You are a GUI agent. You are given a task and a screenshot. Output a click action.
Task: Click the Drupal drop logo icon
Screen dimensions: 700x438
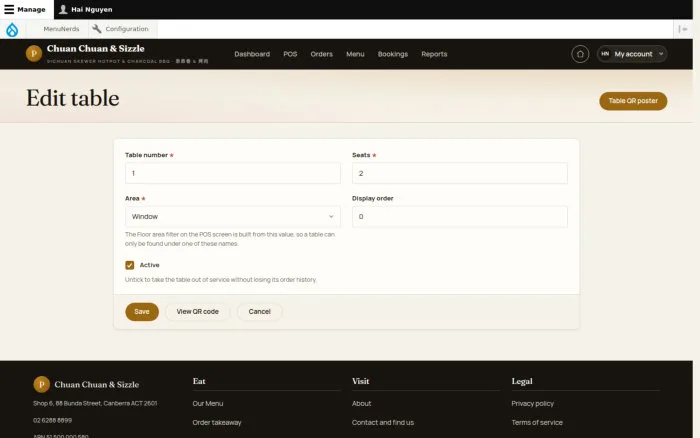(x=12, y=29)
